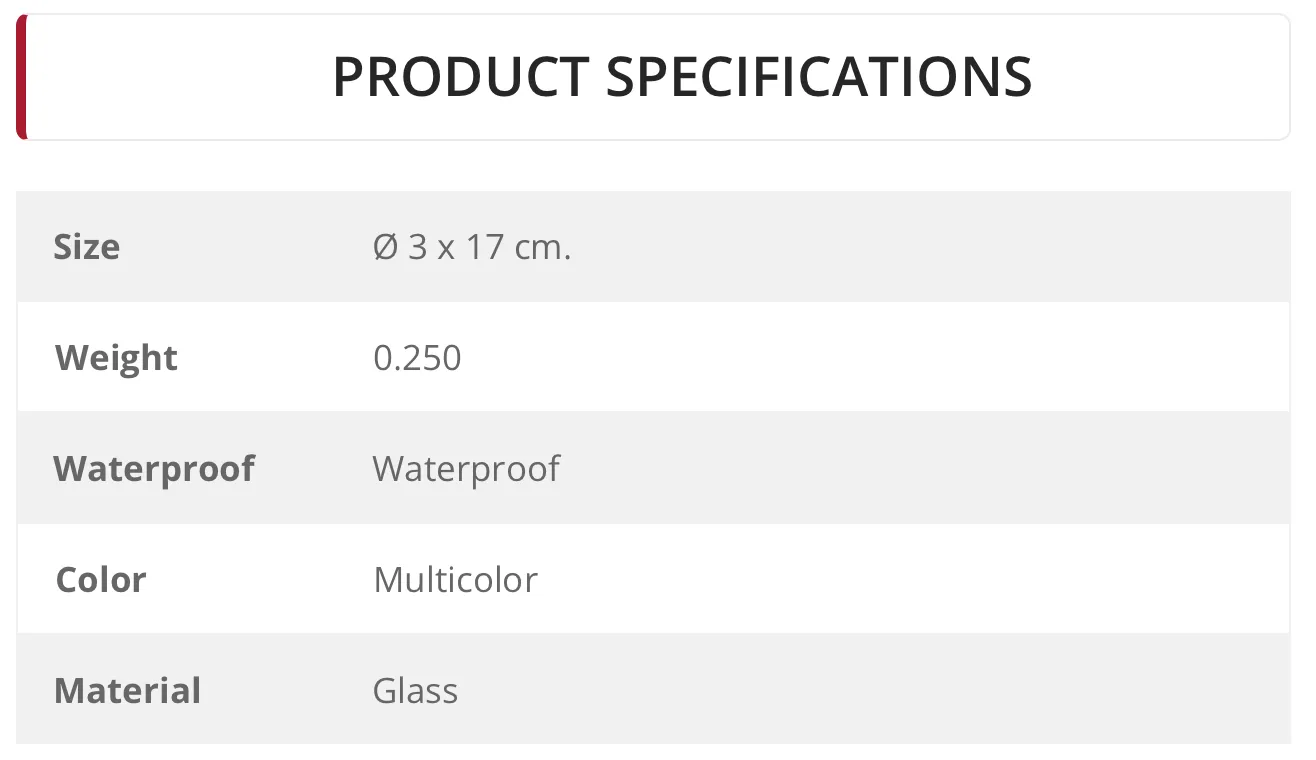1316x760 pixels.
Task: Click the Ø diameter symbol in Size row
Action: 386,247
